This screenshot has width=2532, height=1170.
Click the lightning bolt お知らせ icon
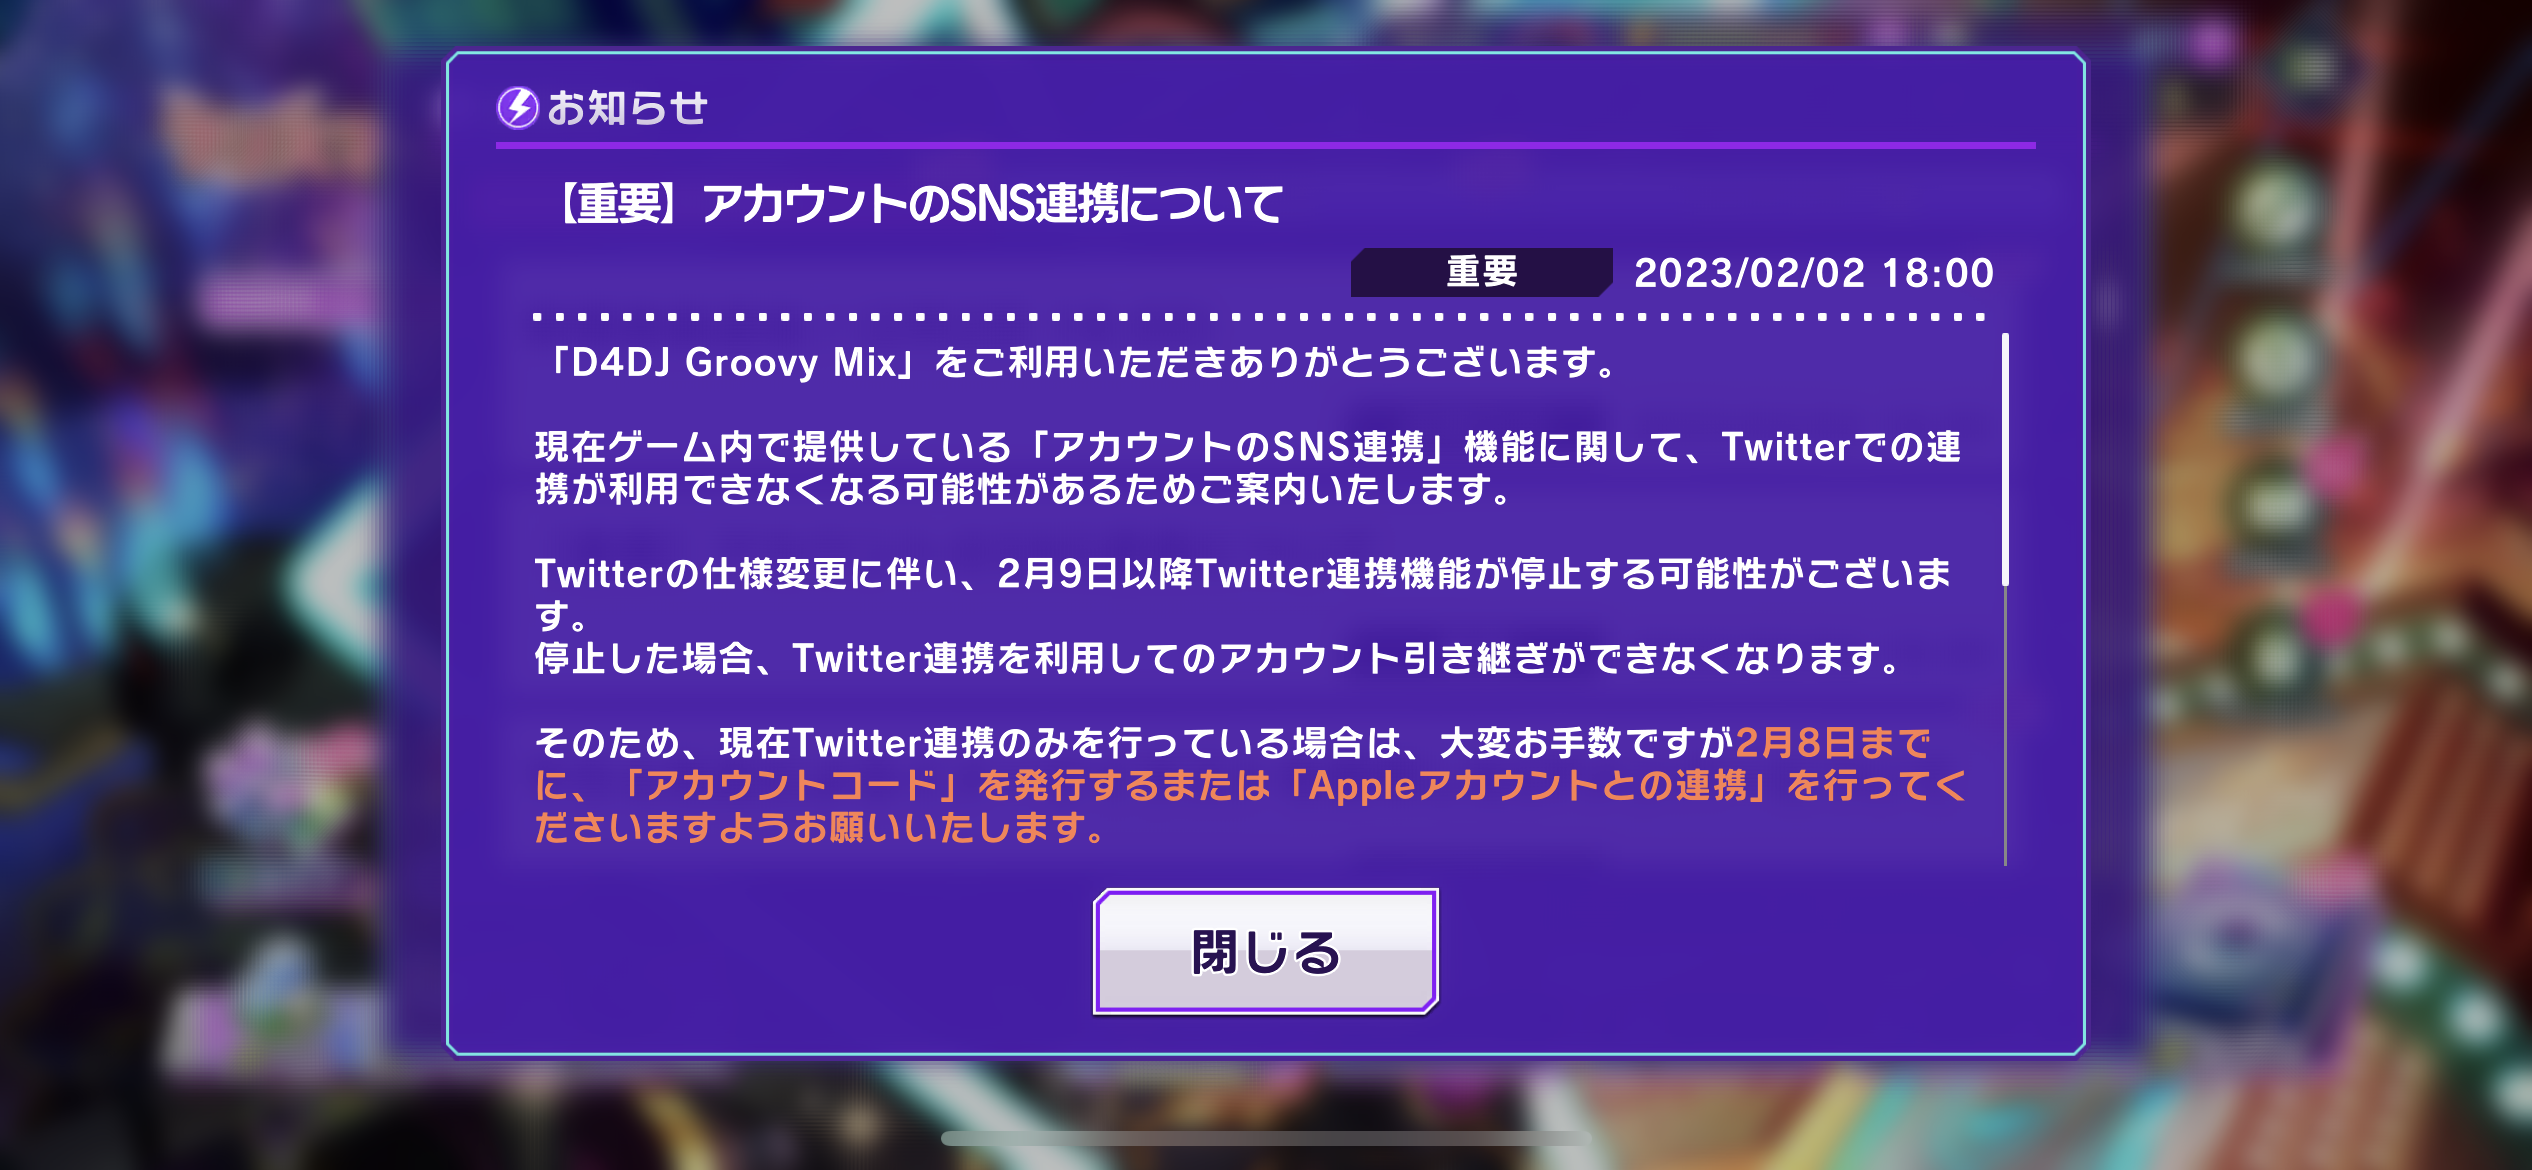(518, 108)
